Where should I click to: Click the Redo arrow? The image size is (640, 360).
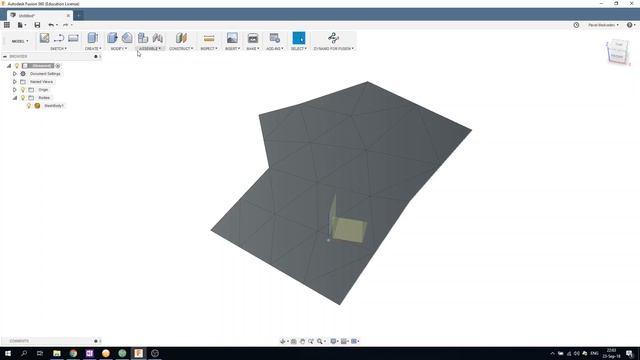(x=65, y=25)
